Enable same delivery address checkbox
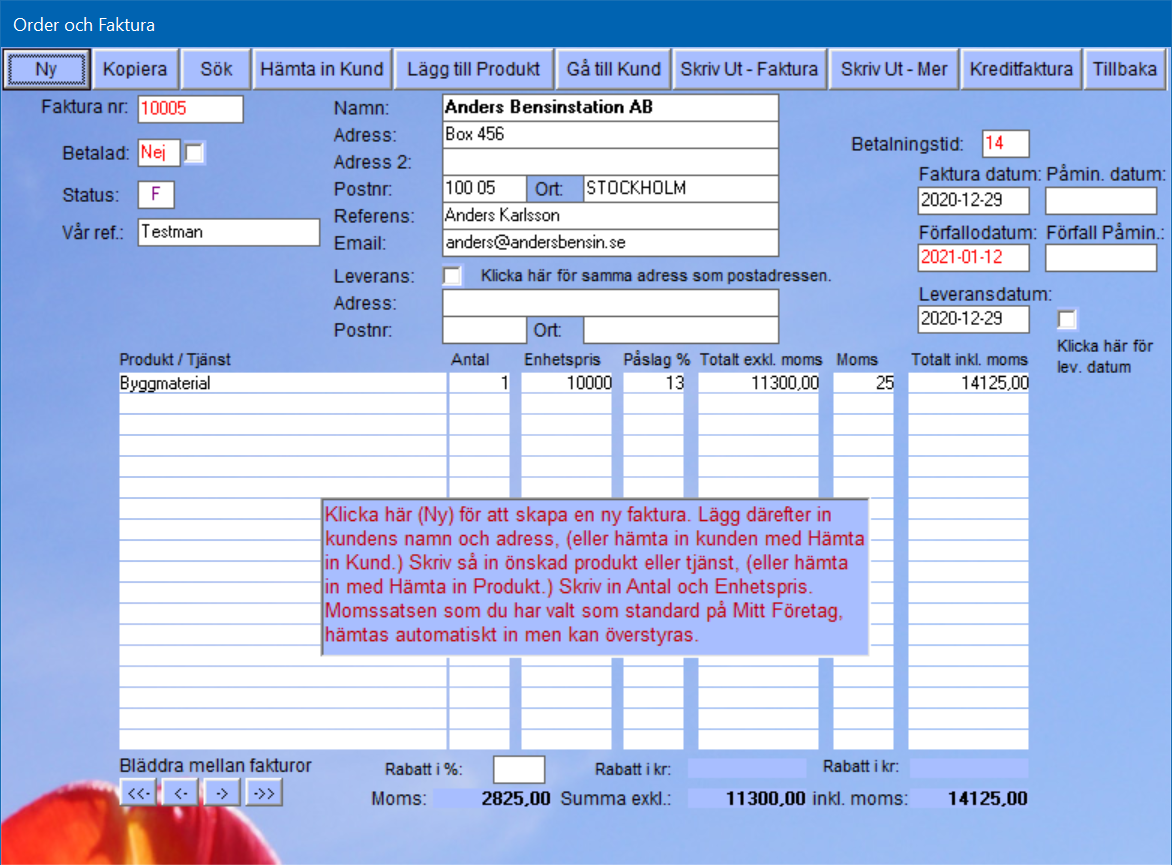Viewport: 1172px width, 865px height. (x=452, y=275)
